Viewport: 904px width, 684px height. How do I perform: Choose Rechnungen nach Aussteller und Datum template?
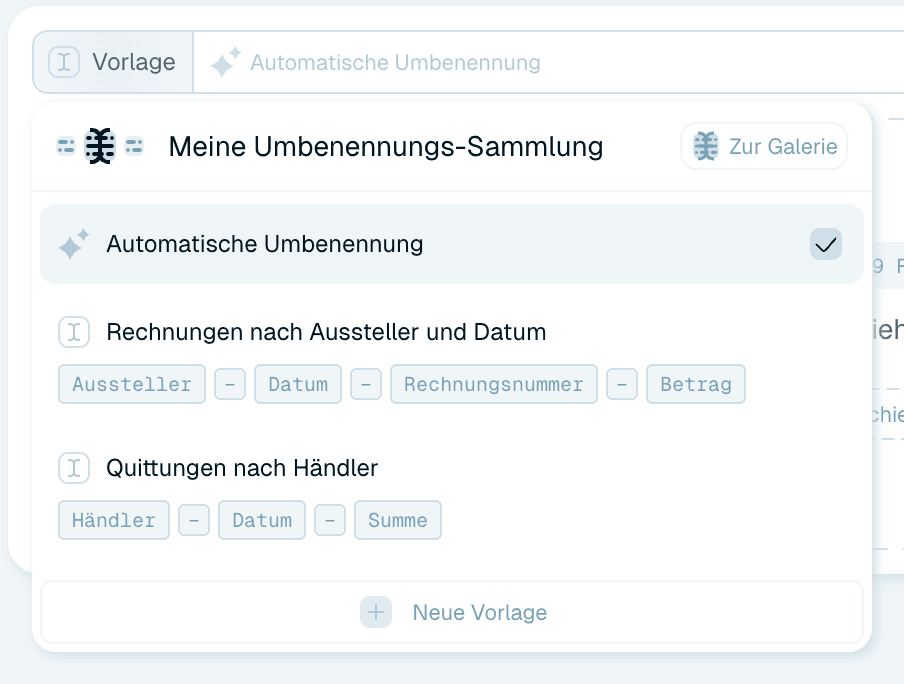coord(326,332)
